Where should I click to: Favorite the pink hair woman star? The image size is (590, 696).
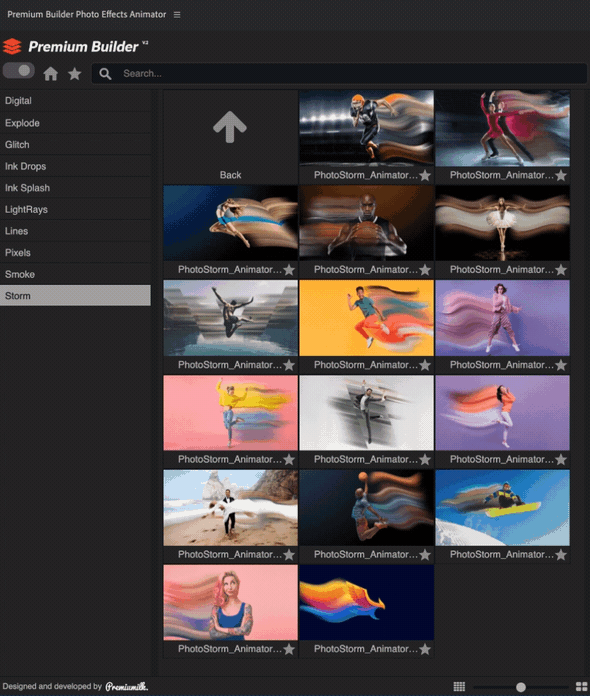coord(289,649)
